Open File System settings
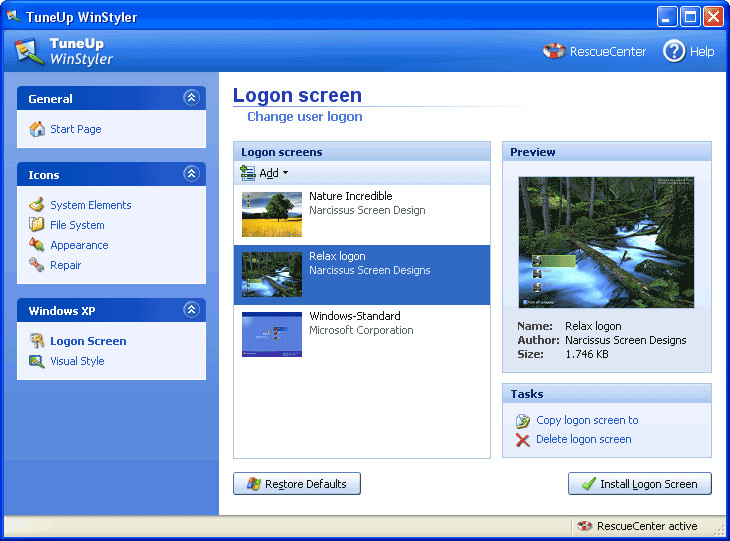 pyautogui.click(x=77, y=225)
